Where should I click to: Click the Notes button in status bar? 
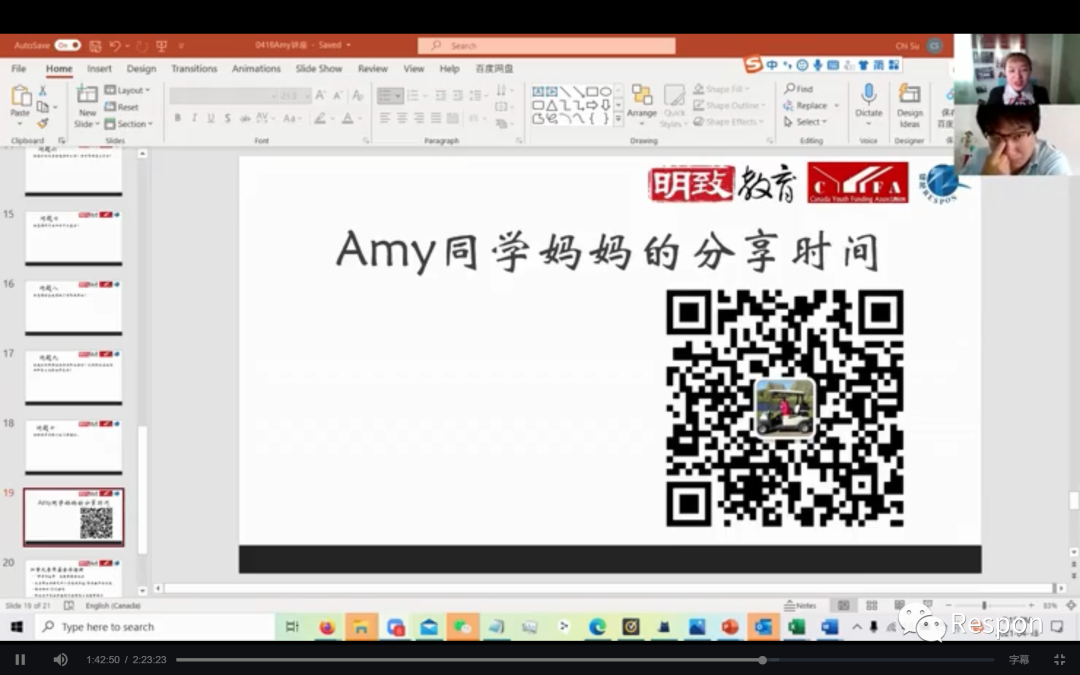(x=800, y=605)
